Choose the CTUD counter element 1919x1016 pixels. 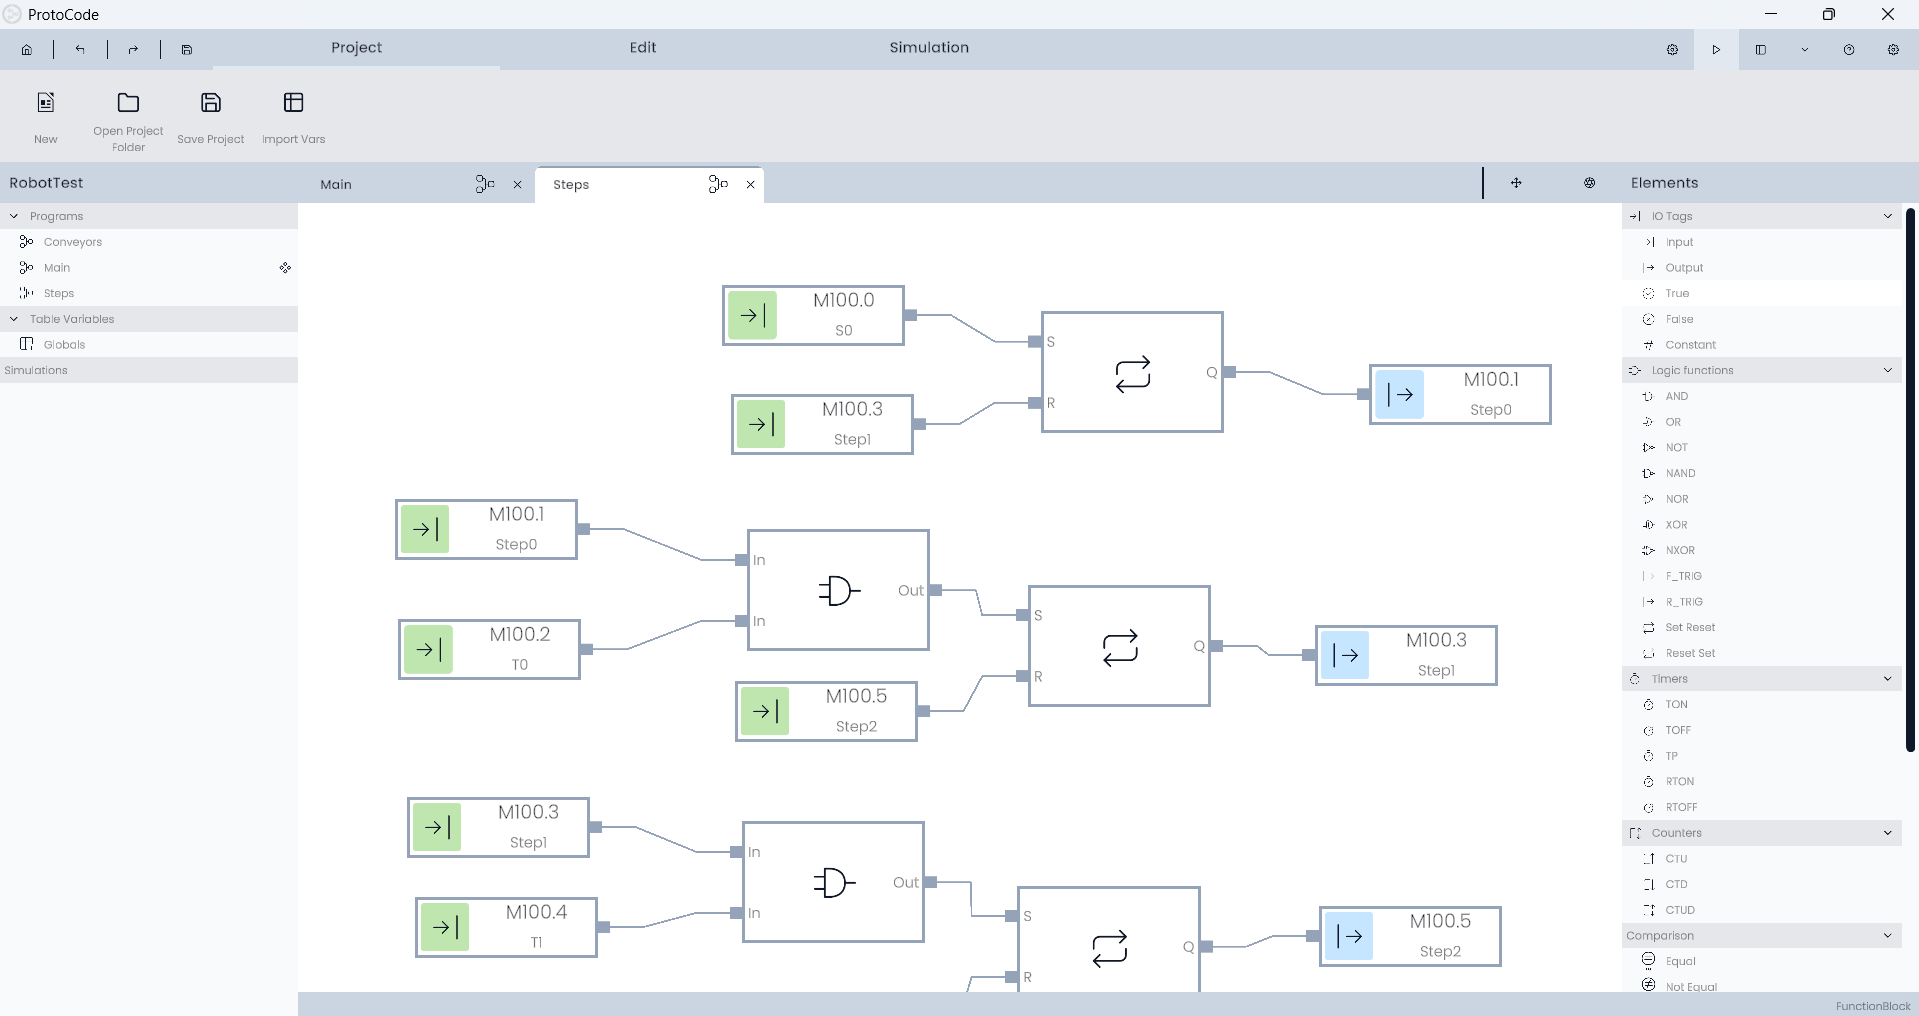coord(1762,910)
